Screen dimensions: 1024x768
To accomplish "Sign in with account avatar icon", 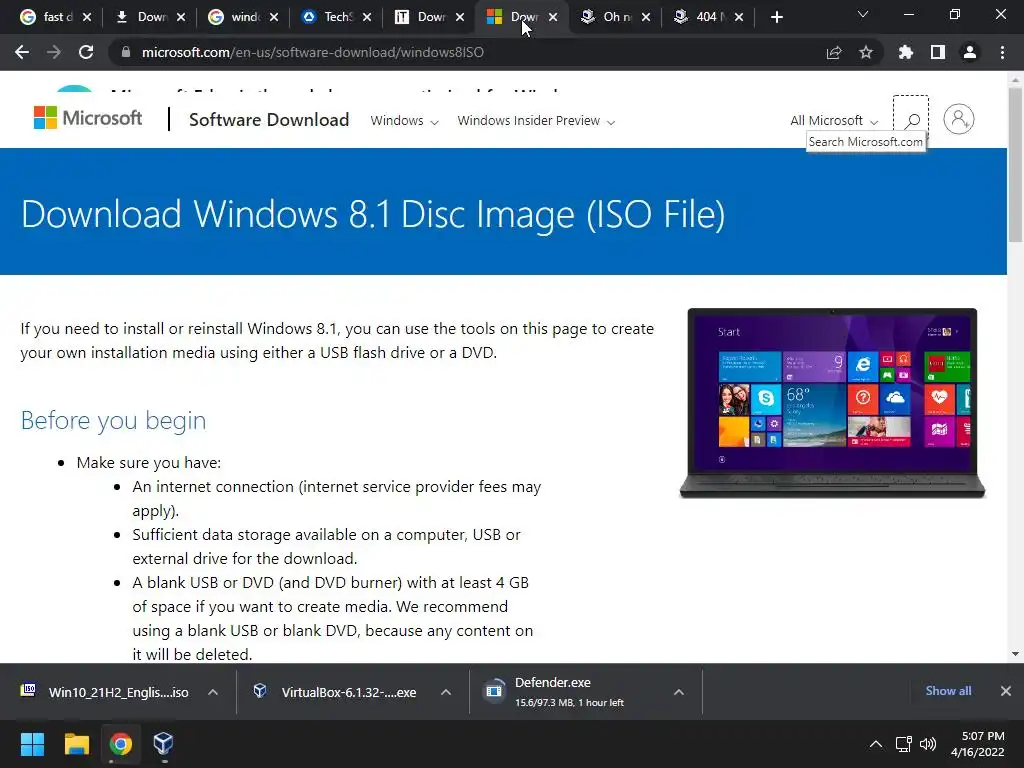I will point(959,119).
